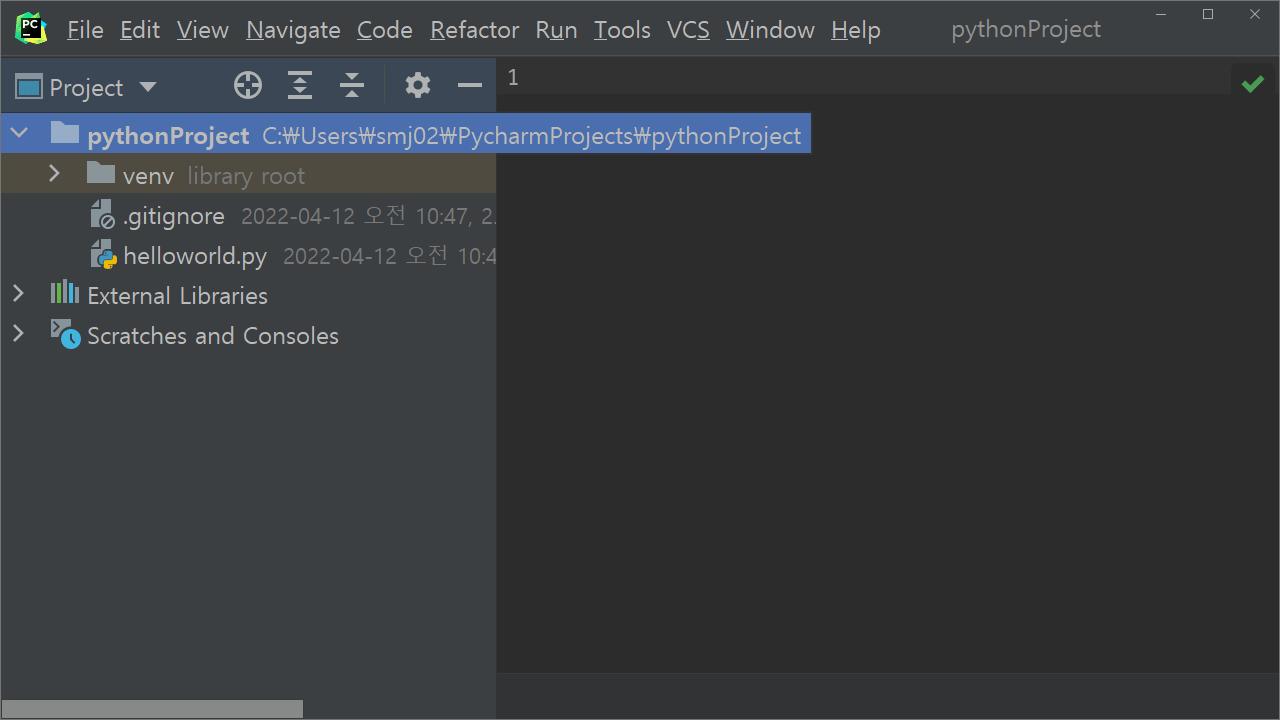Open the File menu
The height and width of the screenshot is (720, 1280).
85,31
